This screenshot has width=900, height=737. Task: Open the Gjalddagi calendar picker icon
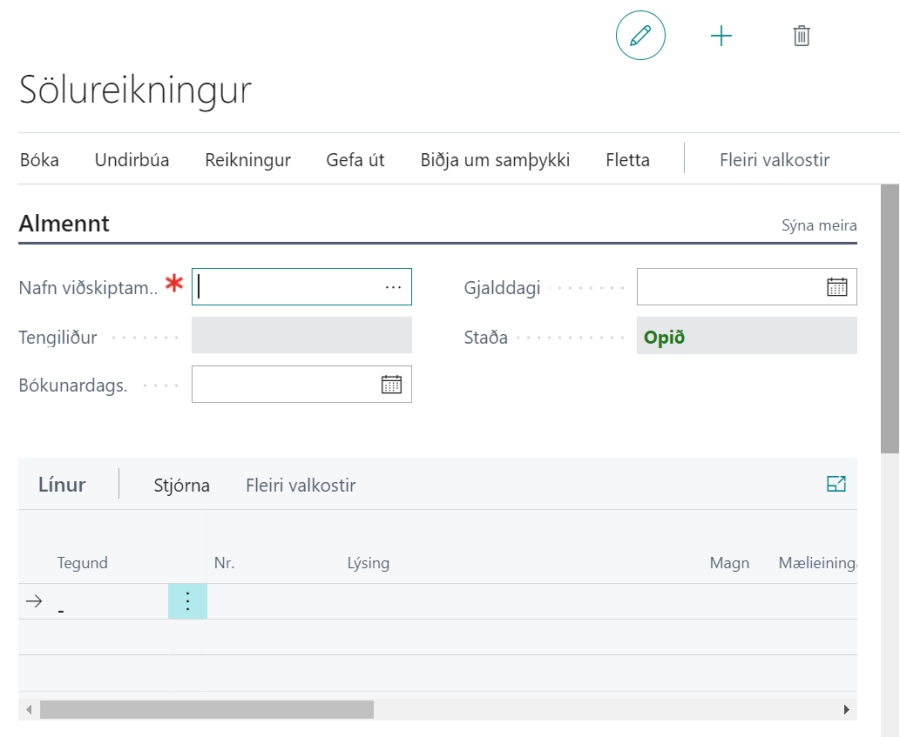point(836,287)
